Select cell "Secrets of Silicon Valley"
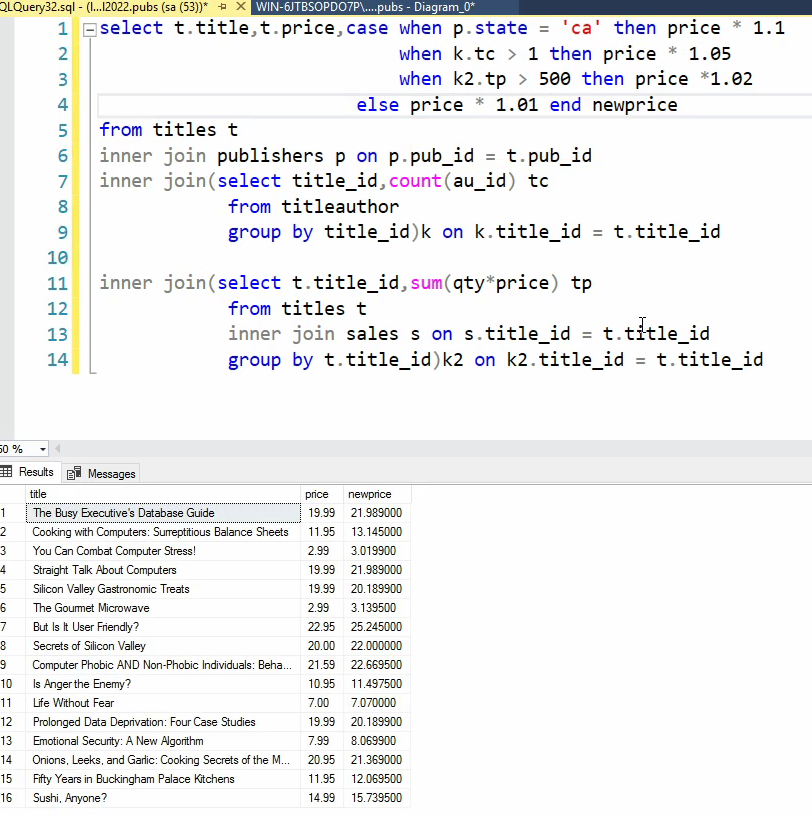The width and height of the screenshot is (812, 817). click(x=163, y=646)
